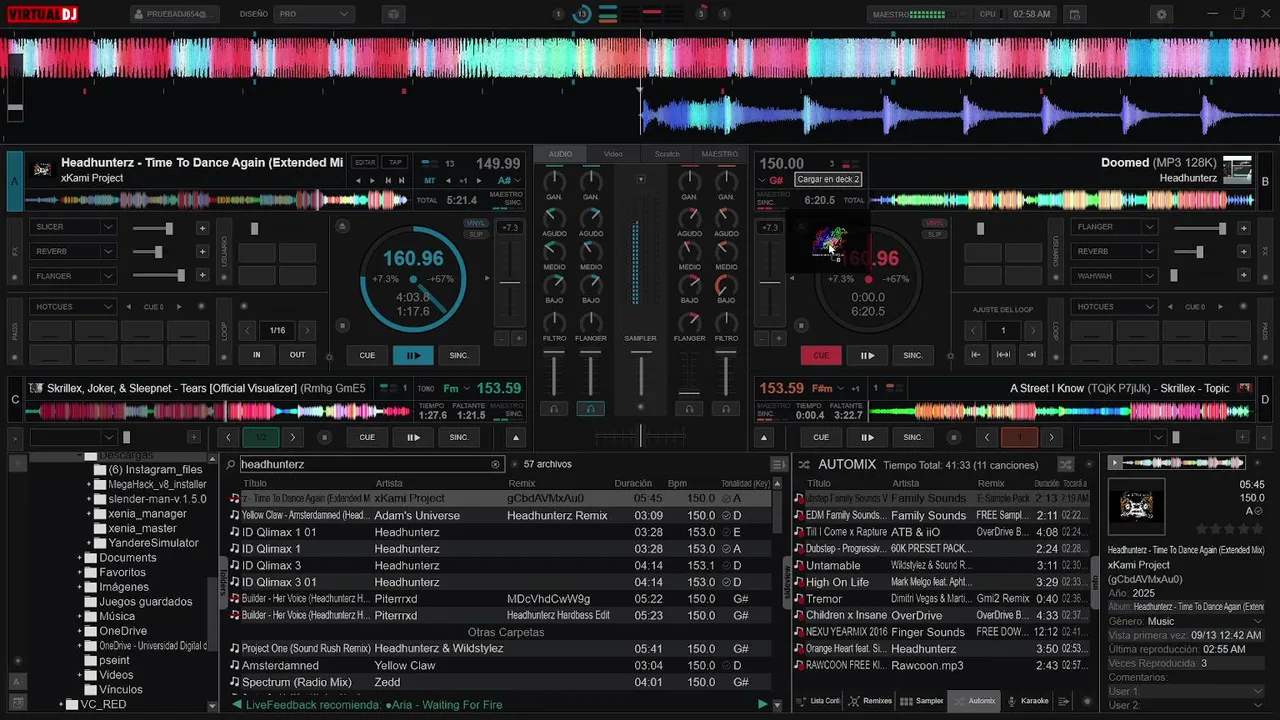Play the LiveFeedback recommended track
Viewport: 1280px width, 720px height.
point(762,704)
